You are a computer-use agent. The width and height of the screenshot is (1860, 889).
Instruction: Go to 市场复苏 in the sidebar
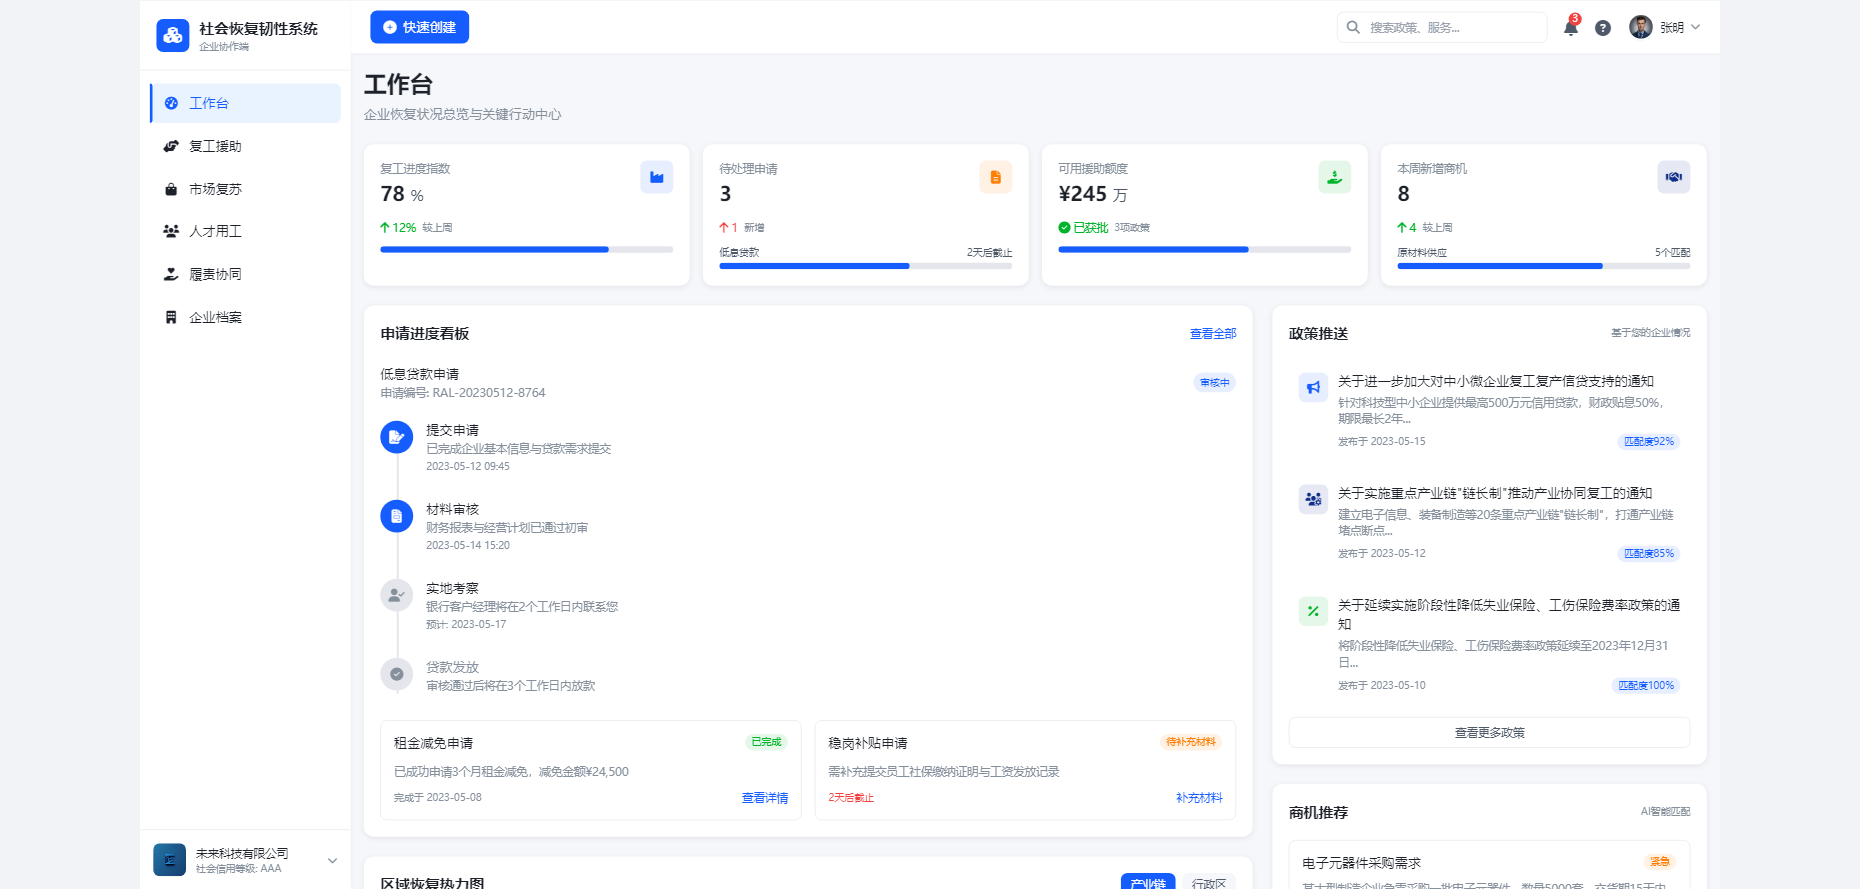(x=245, y=189)
